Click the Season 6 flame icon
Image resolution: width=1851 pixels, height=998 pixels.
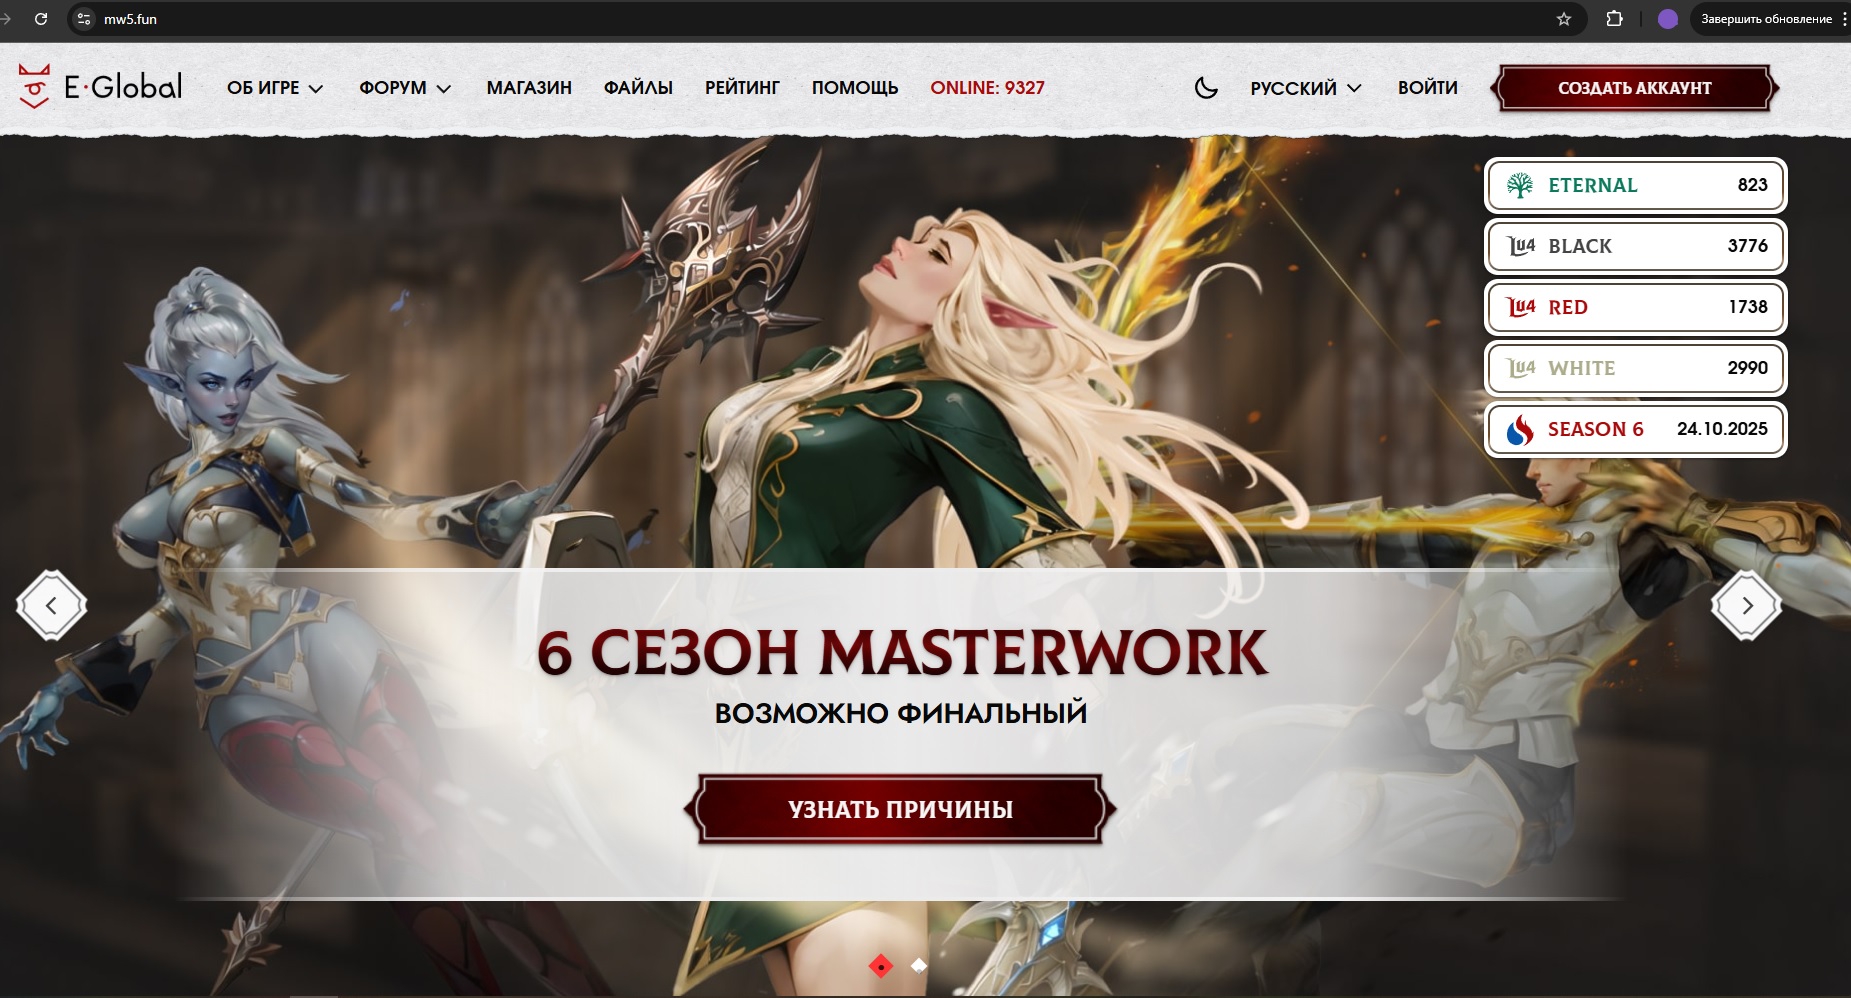tap(1520, 429)
